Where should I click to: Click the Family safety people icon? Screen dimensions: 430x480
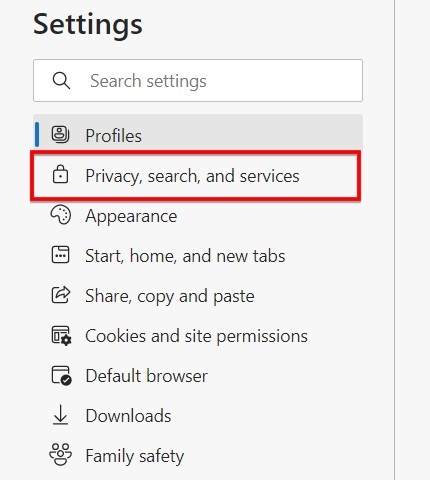click(60, 454)
